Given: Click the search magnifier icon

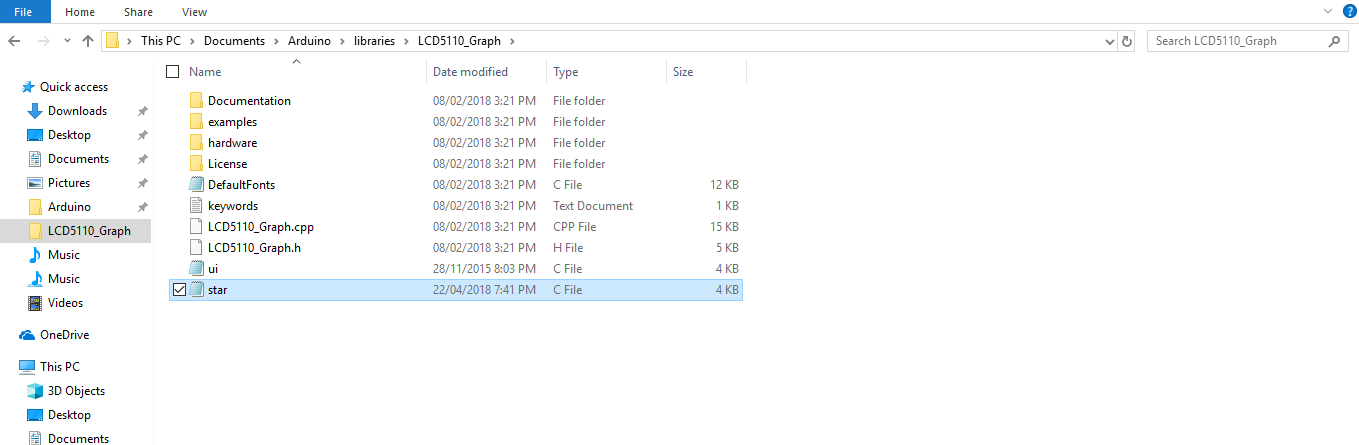Looking at the screenshot, I should (1335, 41).
